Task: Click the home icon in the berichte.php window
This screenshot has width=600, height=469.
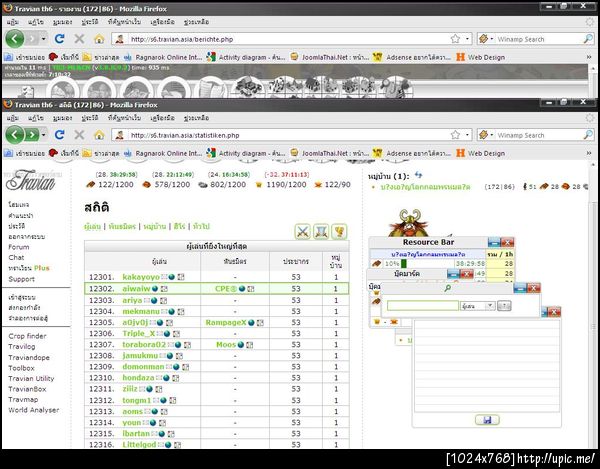Action: coord(99,39)
